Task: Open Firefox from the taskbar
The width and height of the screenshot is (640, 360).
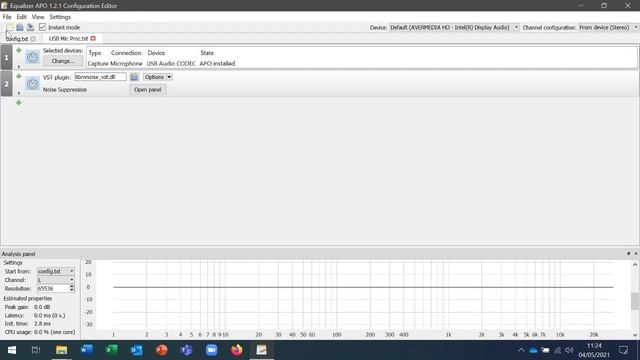Action: [x=237, y=350]
